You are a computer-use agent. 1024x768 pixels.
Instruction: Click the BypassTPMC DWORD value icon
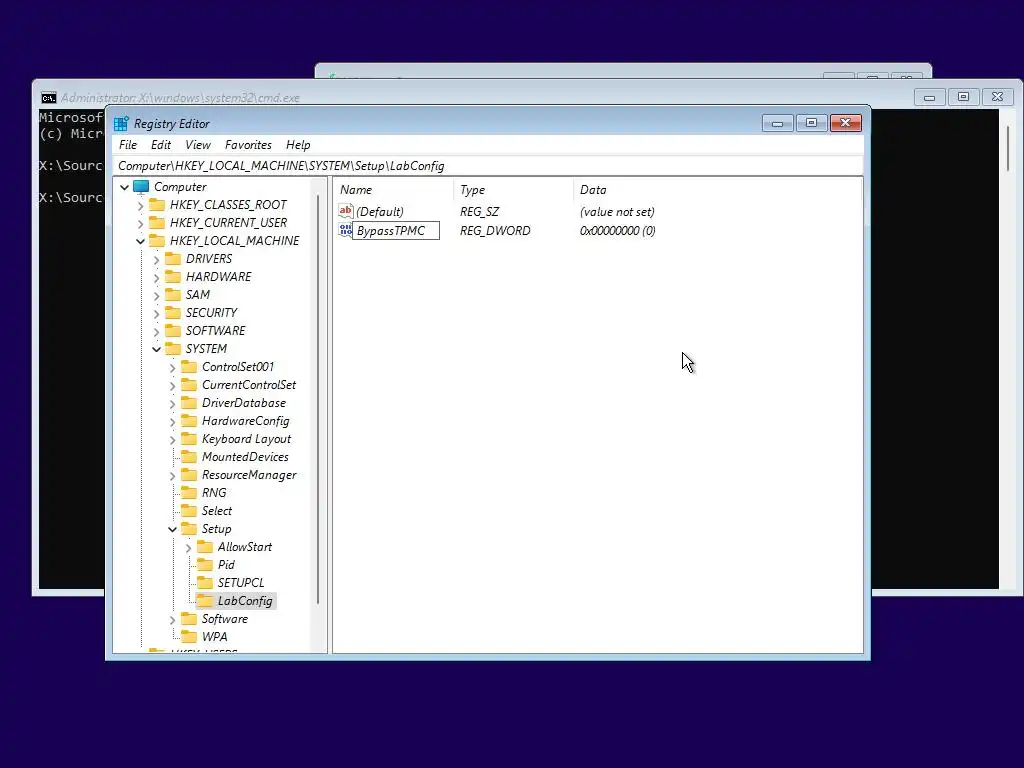(x=345, y=230)
